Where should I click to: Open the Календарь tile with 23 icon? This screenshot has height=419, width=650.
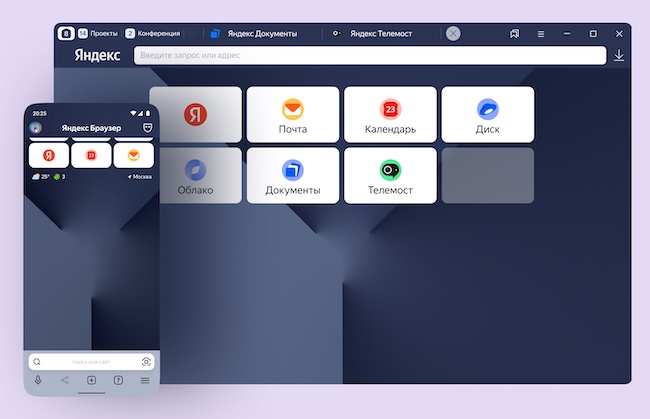tap(390, 114)
